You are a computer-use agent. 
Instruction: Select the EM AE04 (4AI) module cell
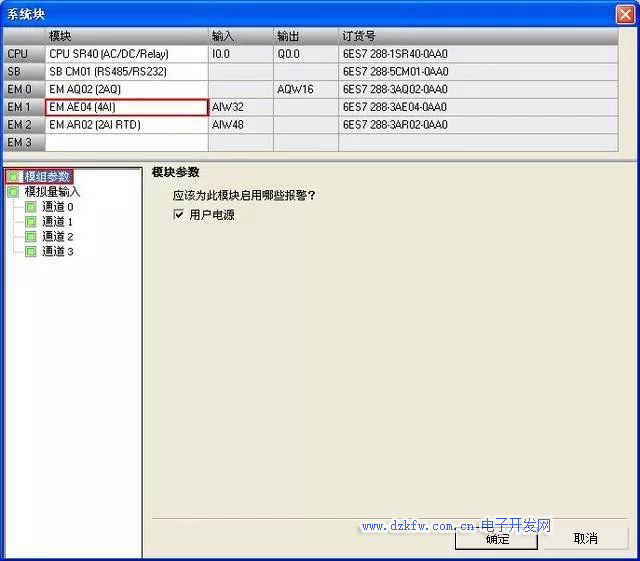point(126,107)
